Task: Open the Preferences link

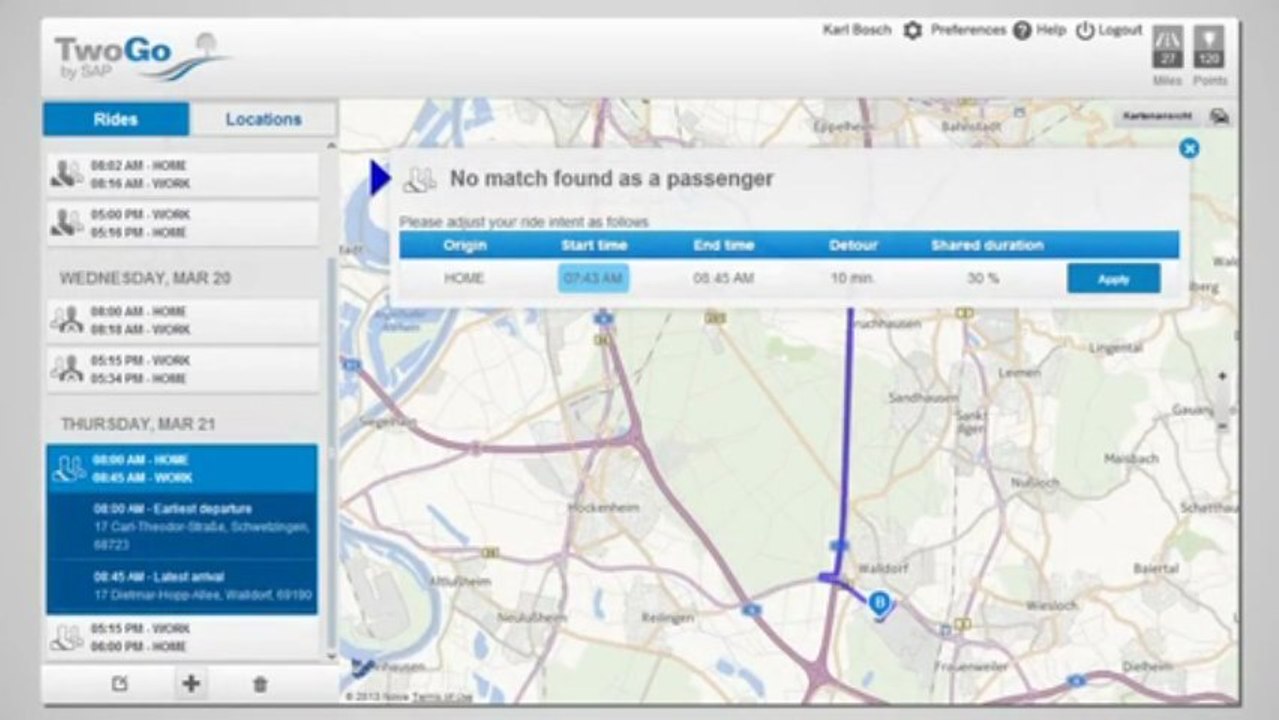Action: (968, 30)
